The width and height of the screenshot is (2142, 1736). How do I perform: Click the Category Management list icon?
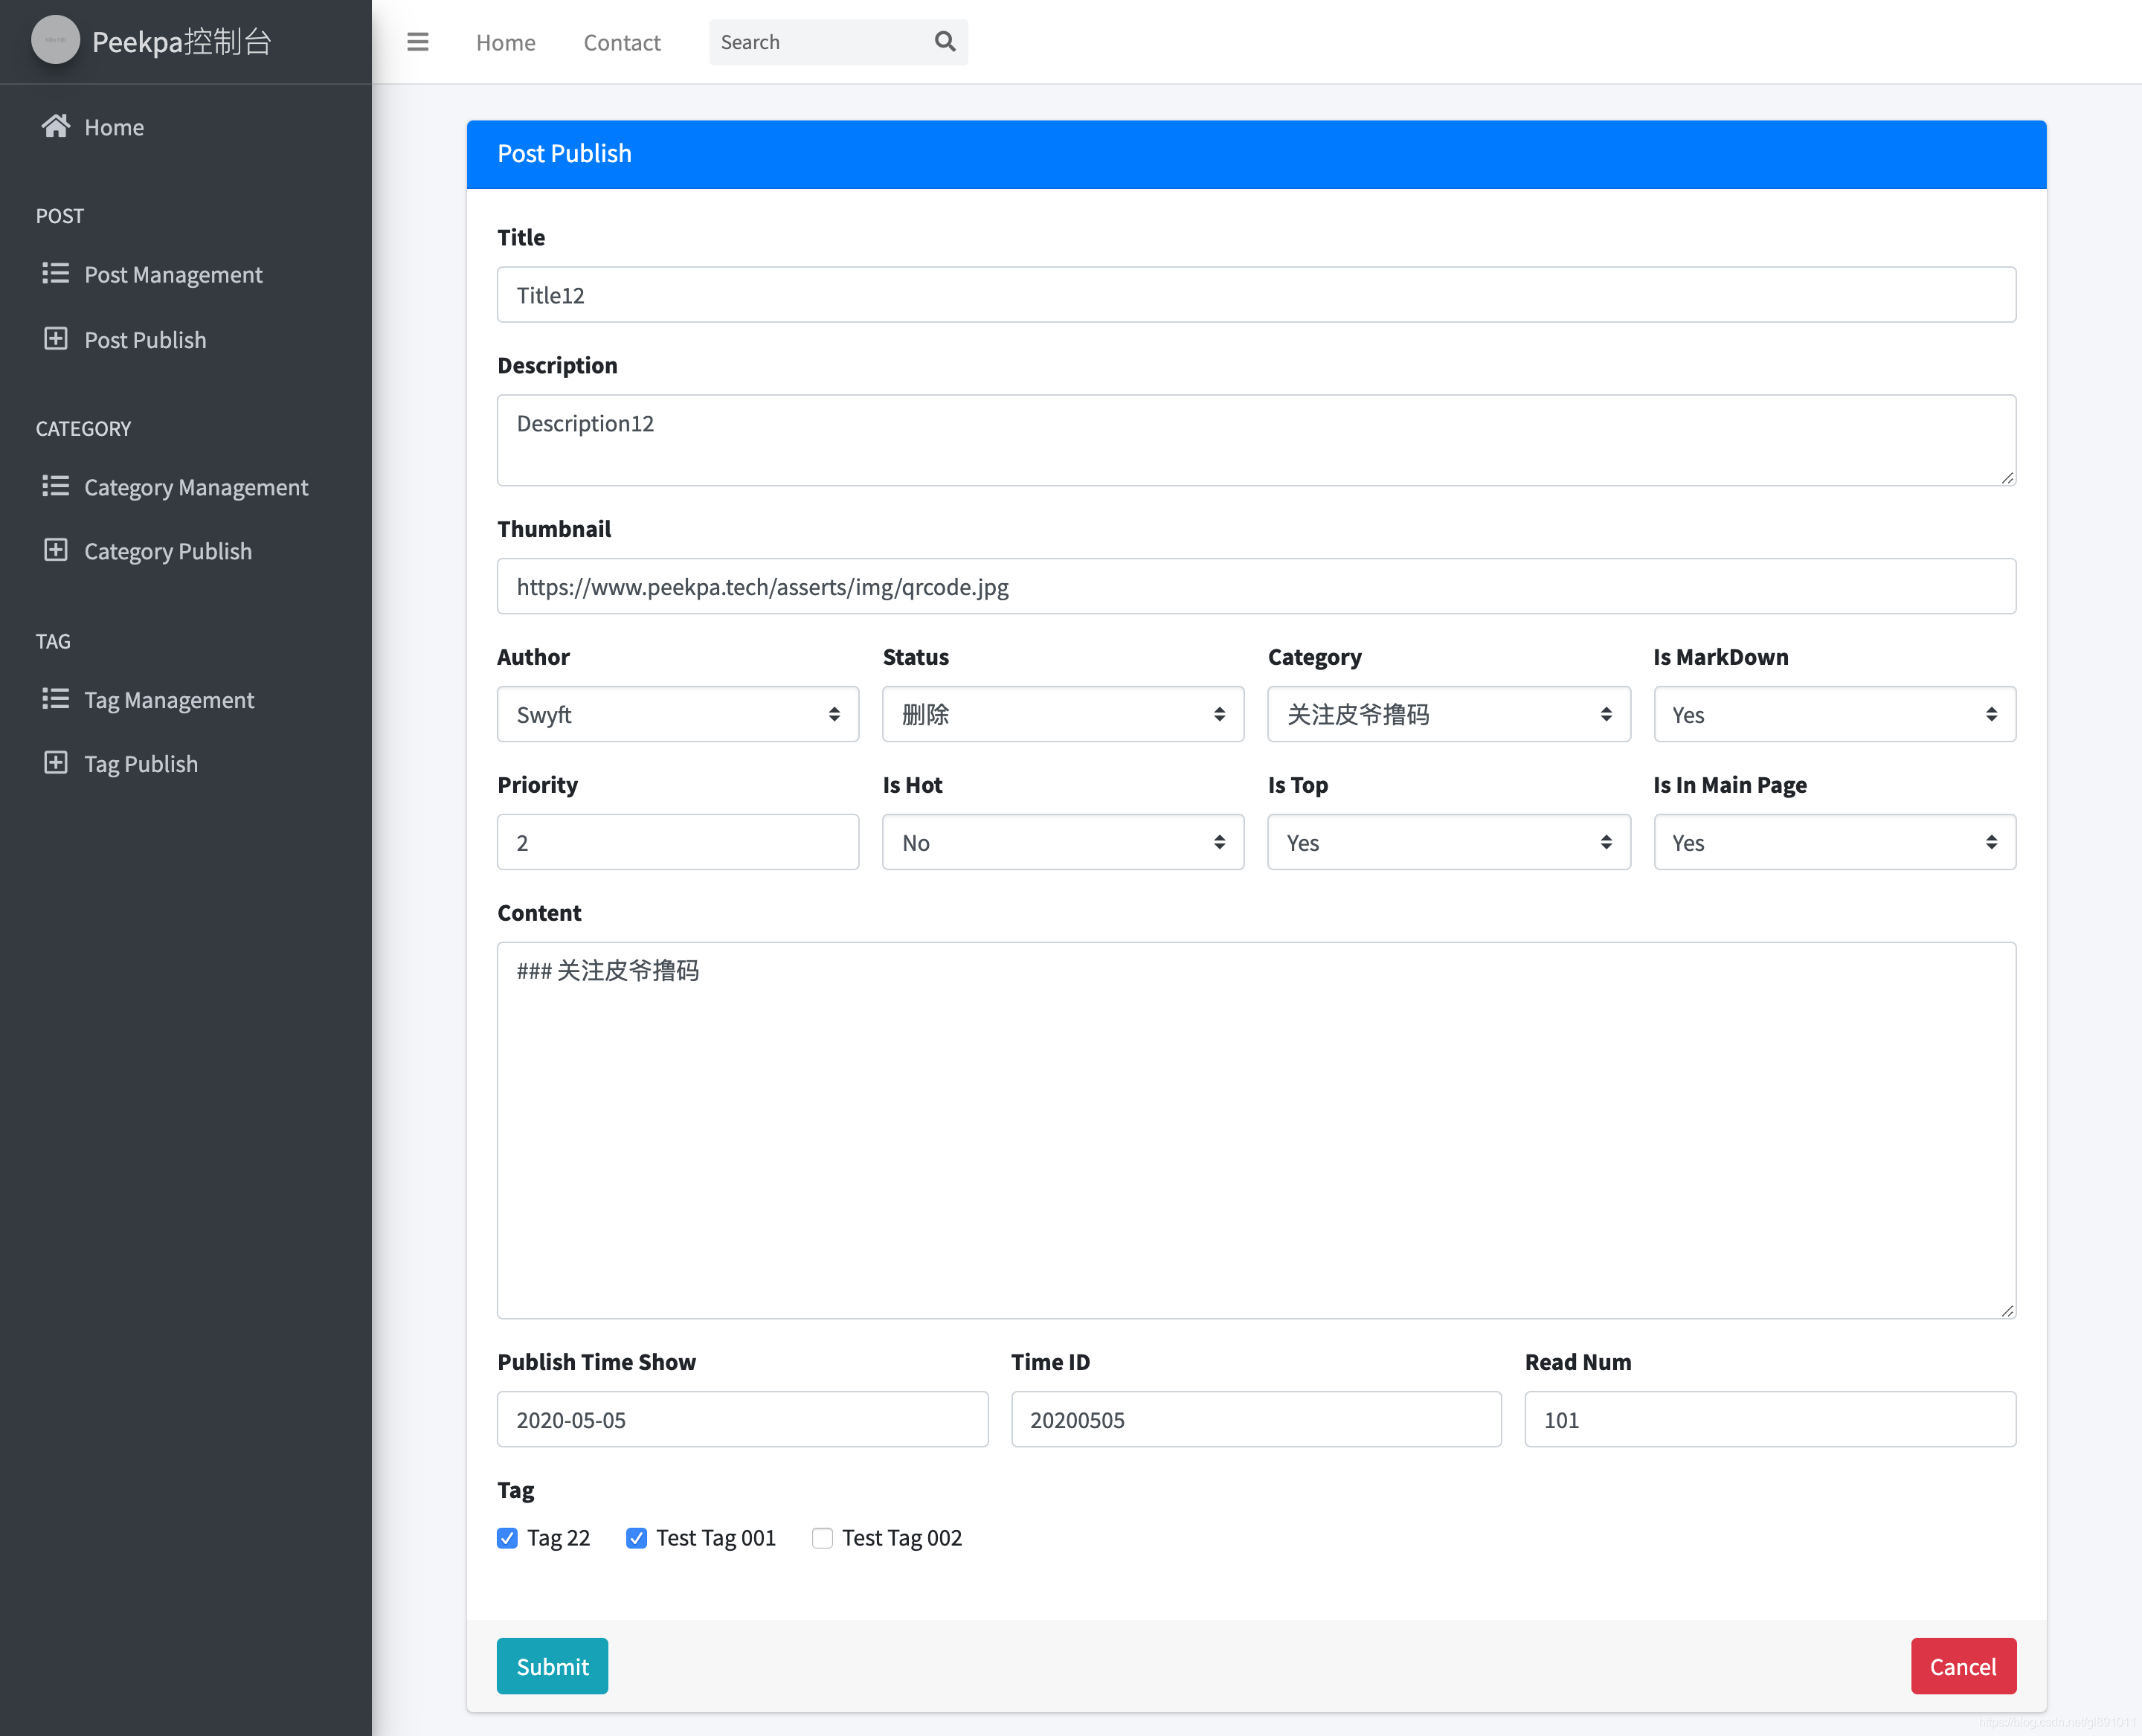56,486
